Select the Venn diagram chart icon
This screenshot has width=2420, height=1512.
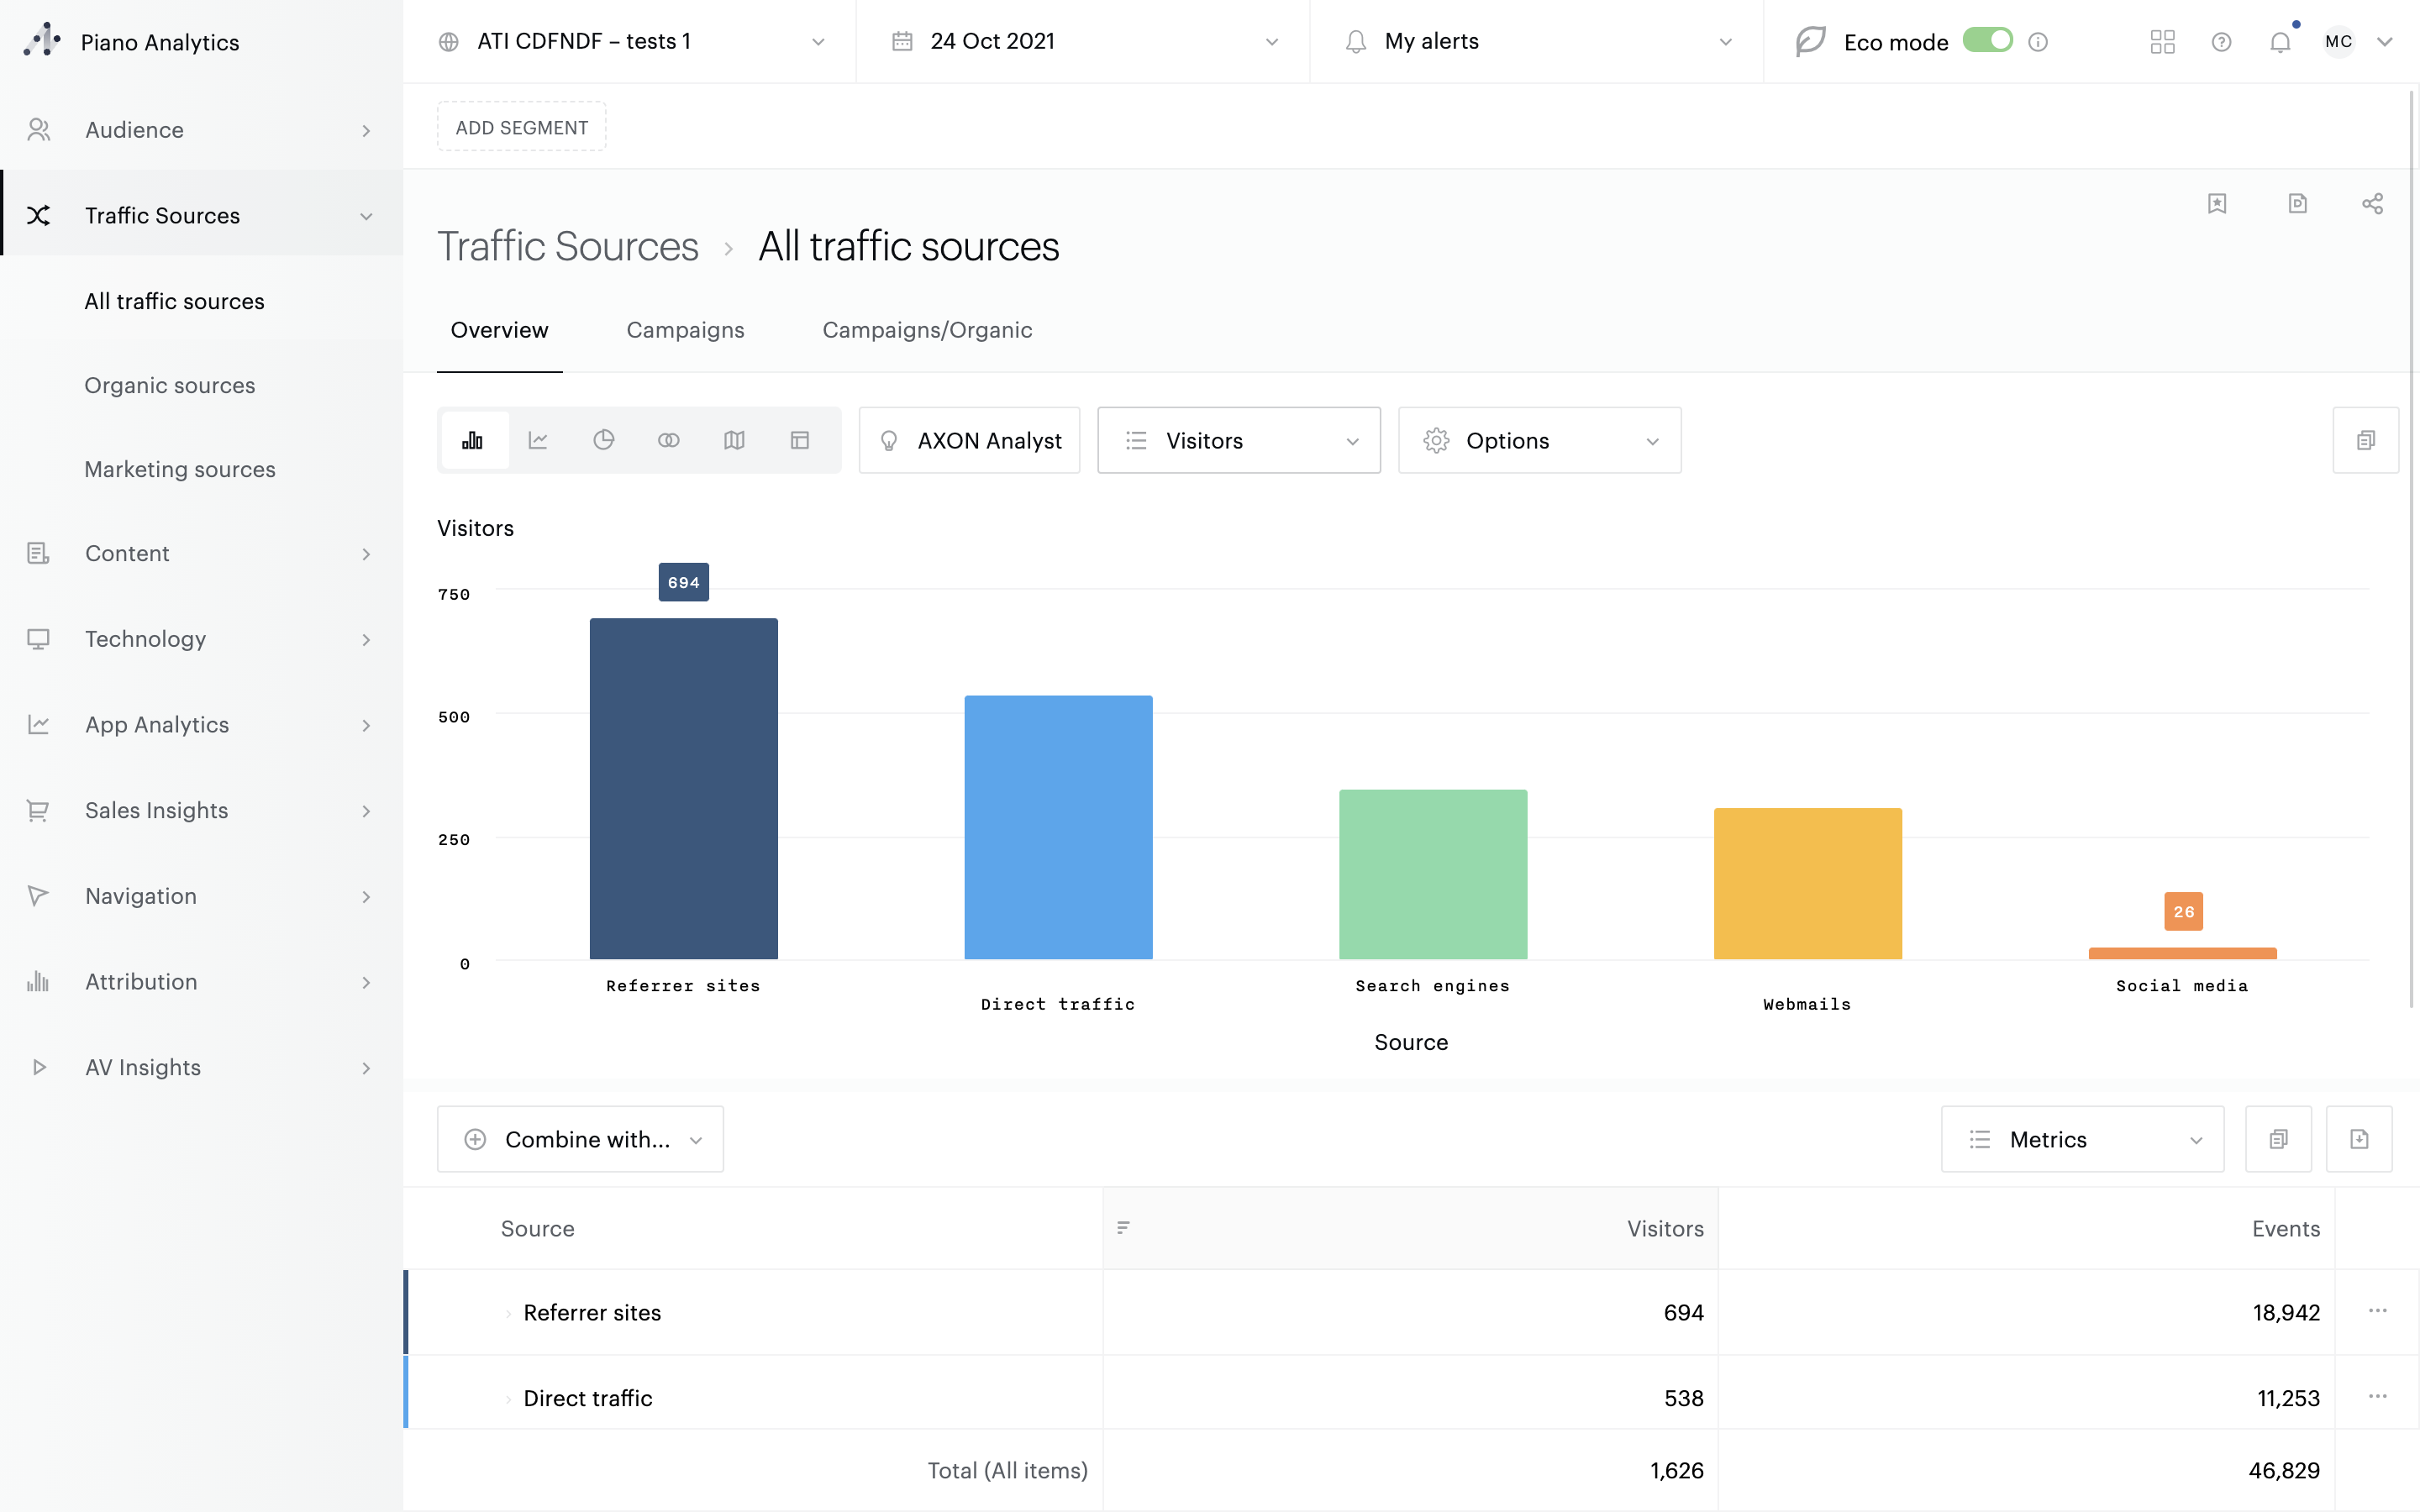pos(668,440)
